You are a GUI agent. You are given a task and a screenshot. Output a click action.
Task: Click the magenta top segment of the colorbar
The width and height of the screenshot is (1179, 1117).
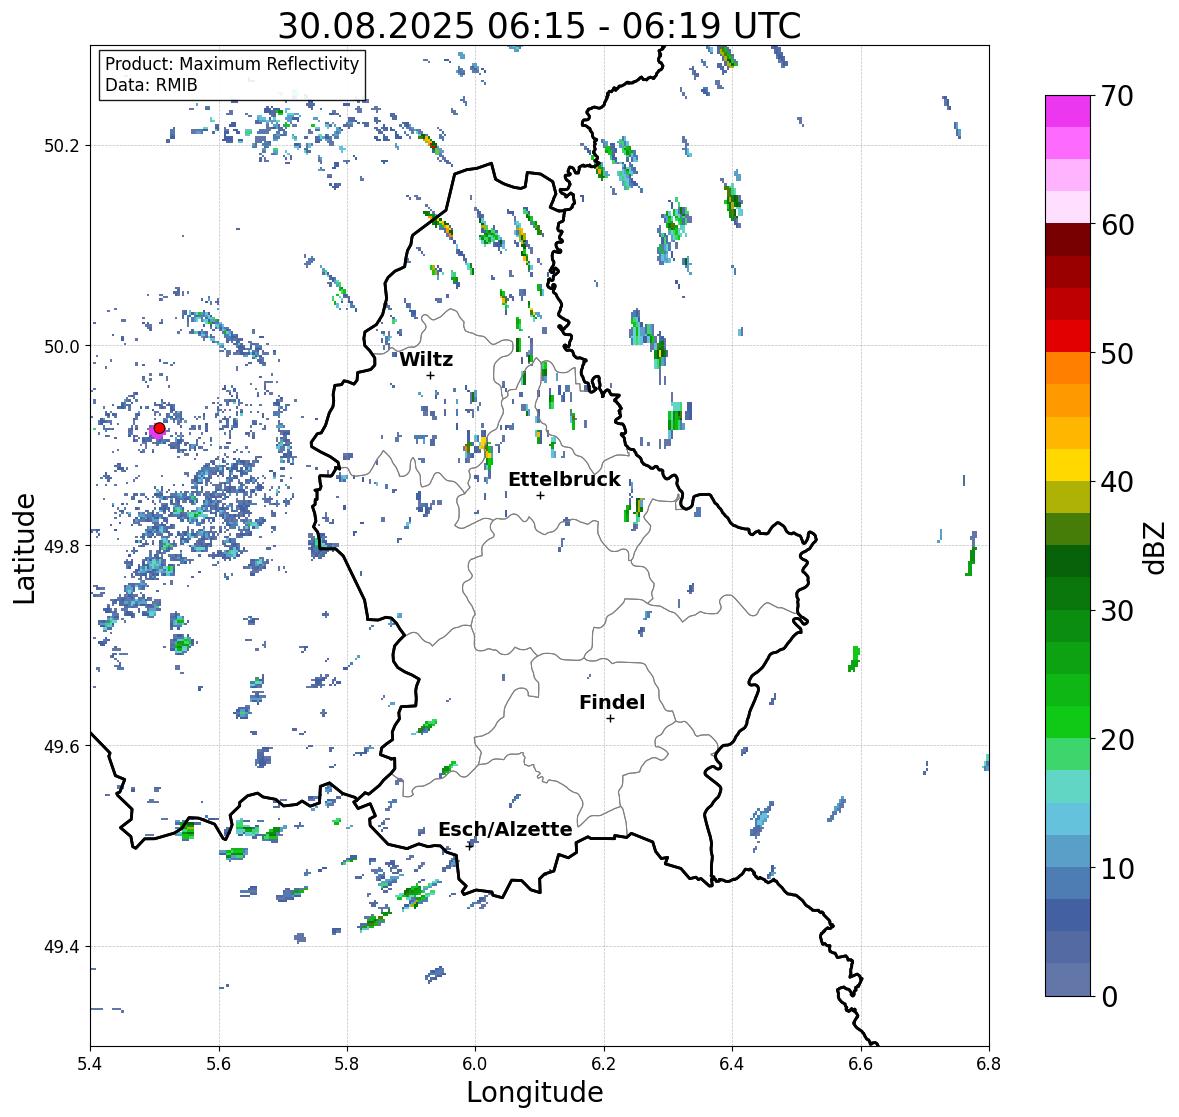[1068, 111]
